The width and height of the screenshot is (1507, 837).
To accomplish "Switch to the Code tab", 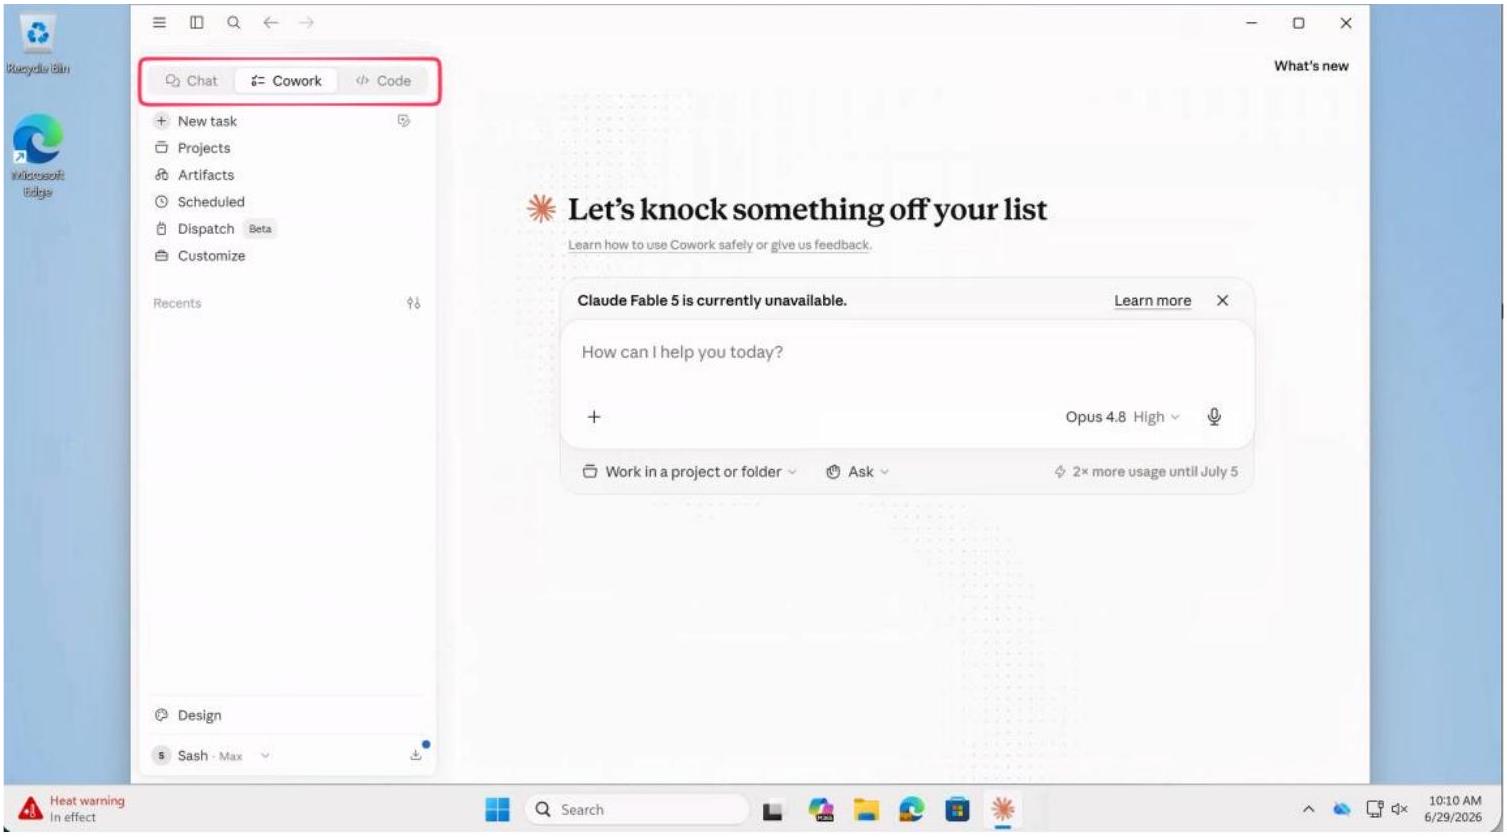I will click(x=383, y=81).
